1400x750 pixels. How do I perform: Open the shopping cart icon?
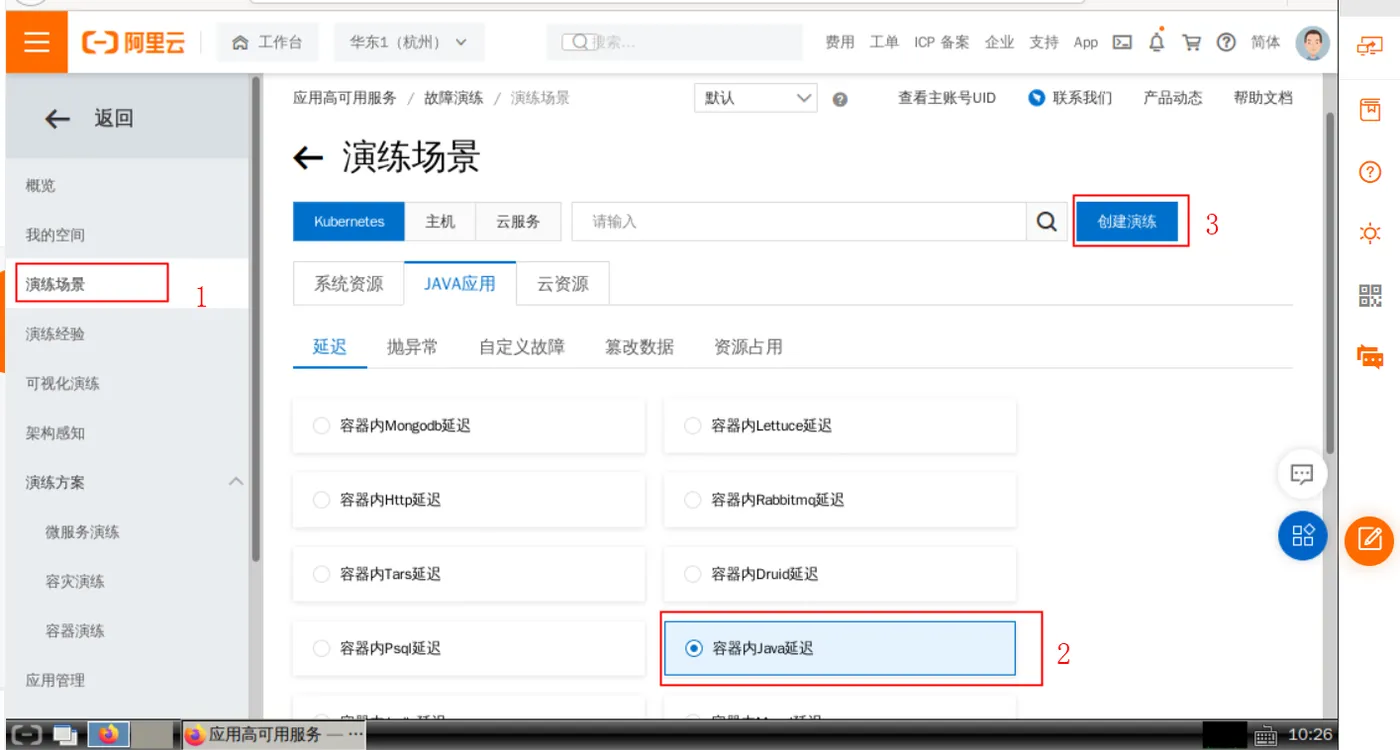1191,42
